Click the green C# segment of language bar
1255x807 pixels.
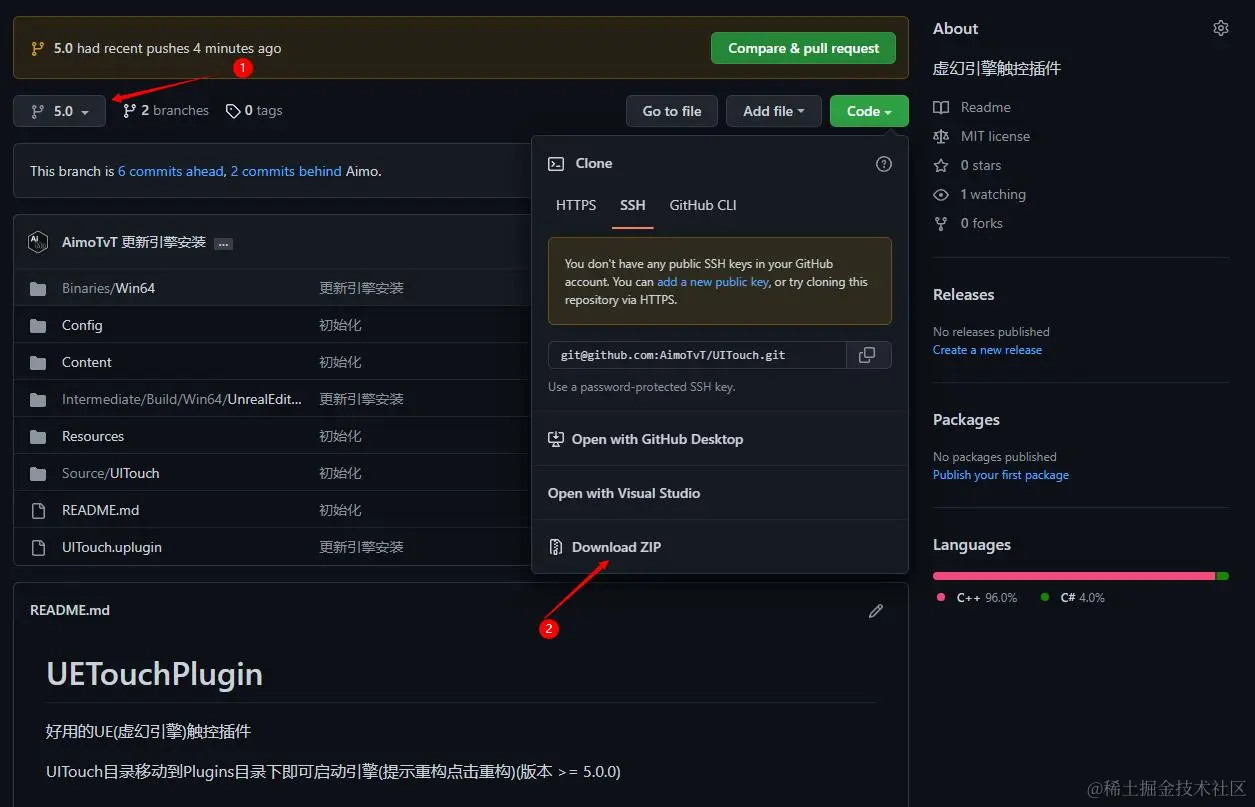(x=1223, y=576)
